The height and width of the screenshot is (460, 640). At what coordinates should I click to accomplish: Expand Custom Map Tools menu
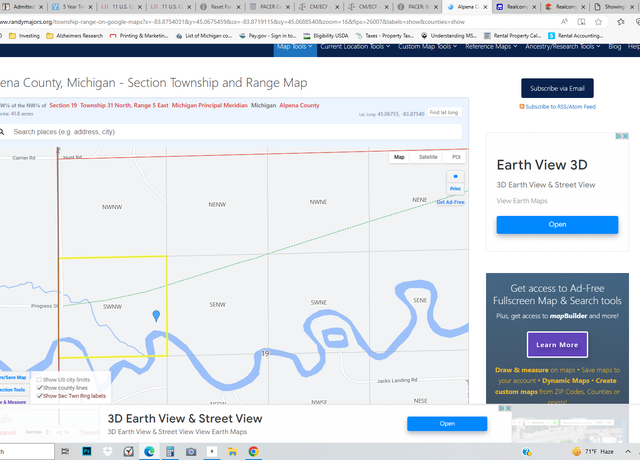(427, 47)
